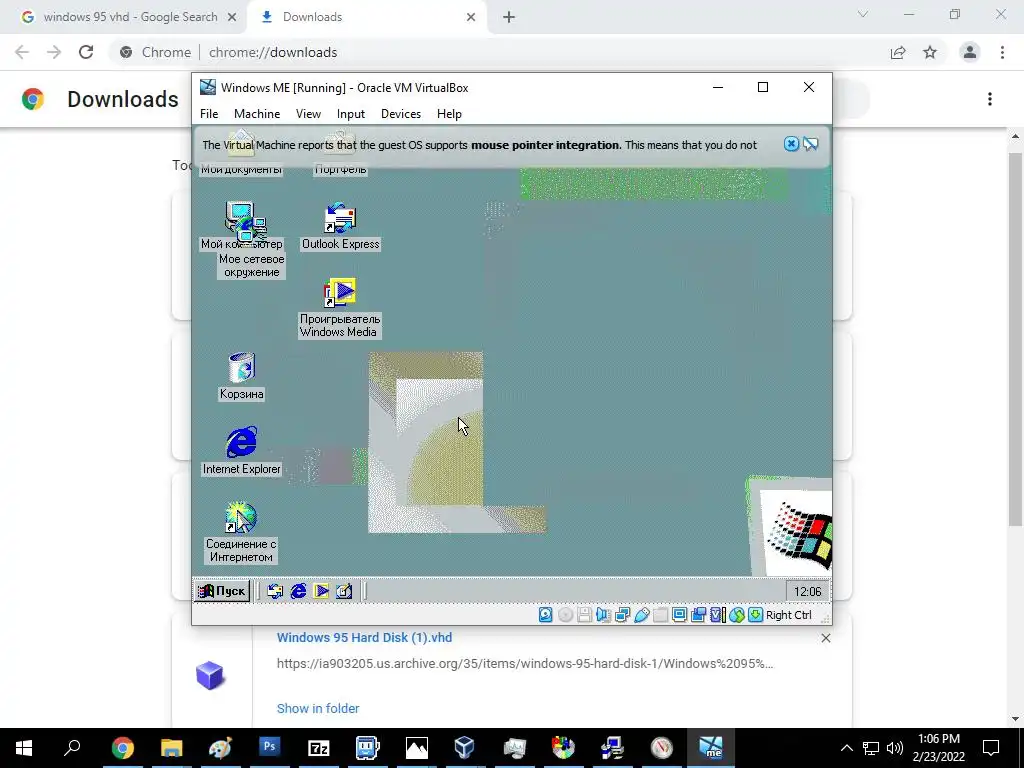Click VirtualBox optical drive indicator
This screenshot has height=768, width=1024.
pos(566,615)
